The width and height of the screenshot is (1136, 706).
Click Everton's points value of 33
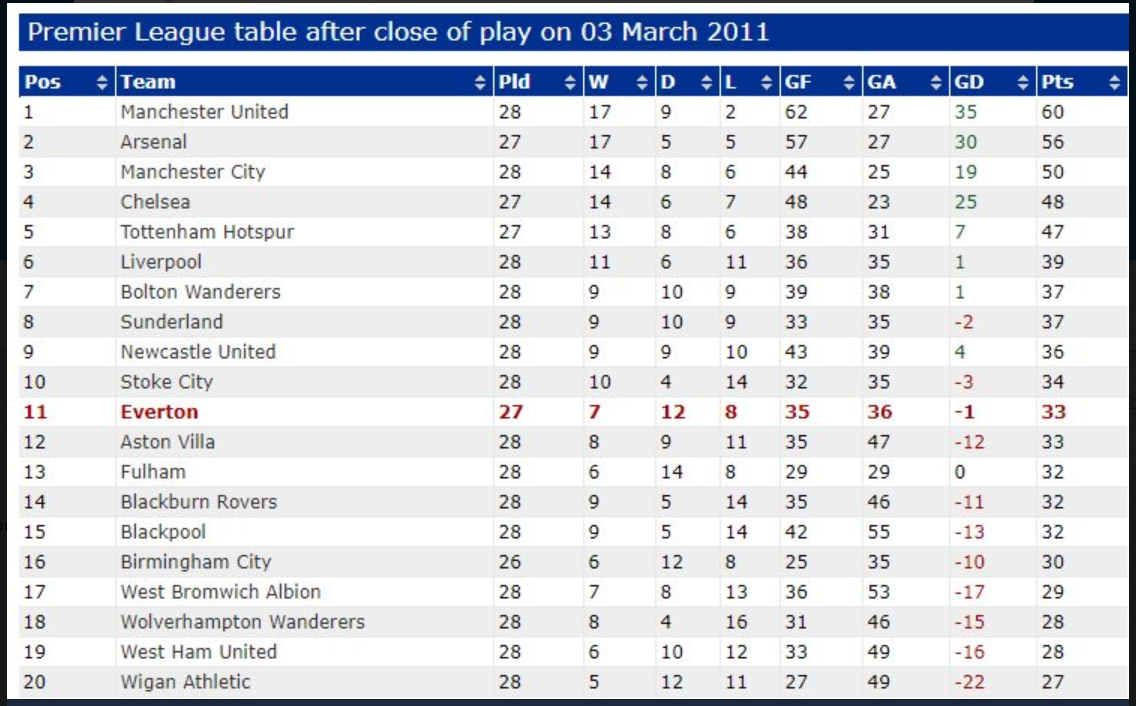coord(1053,412)
